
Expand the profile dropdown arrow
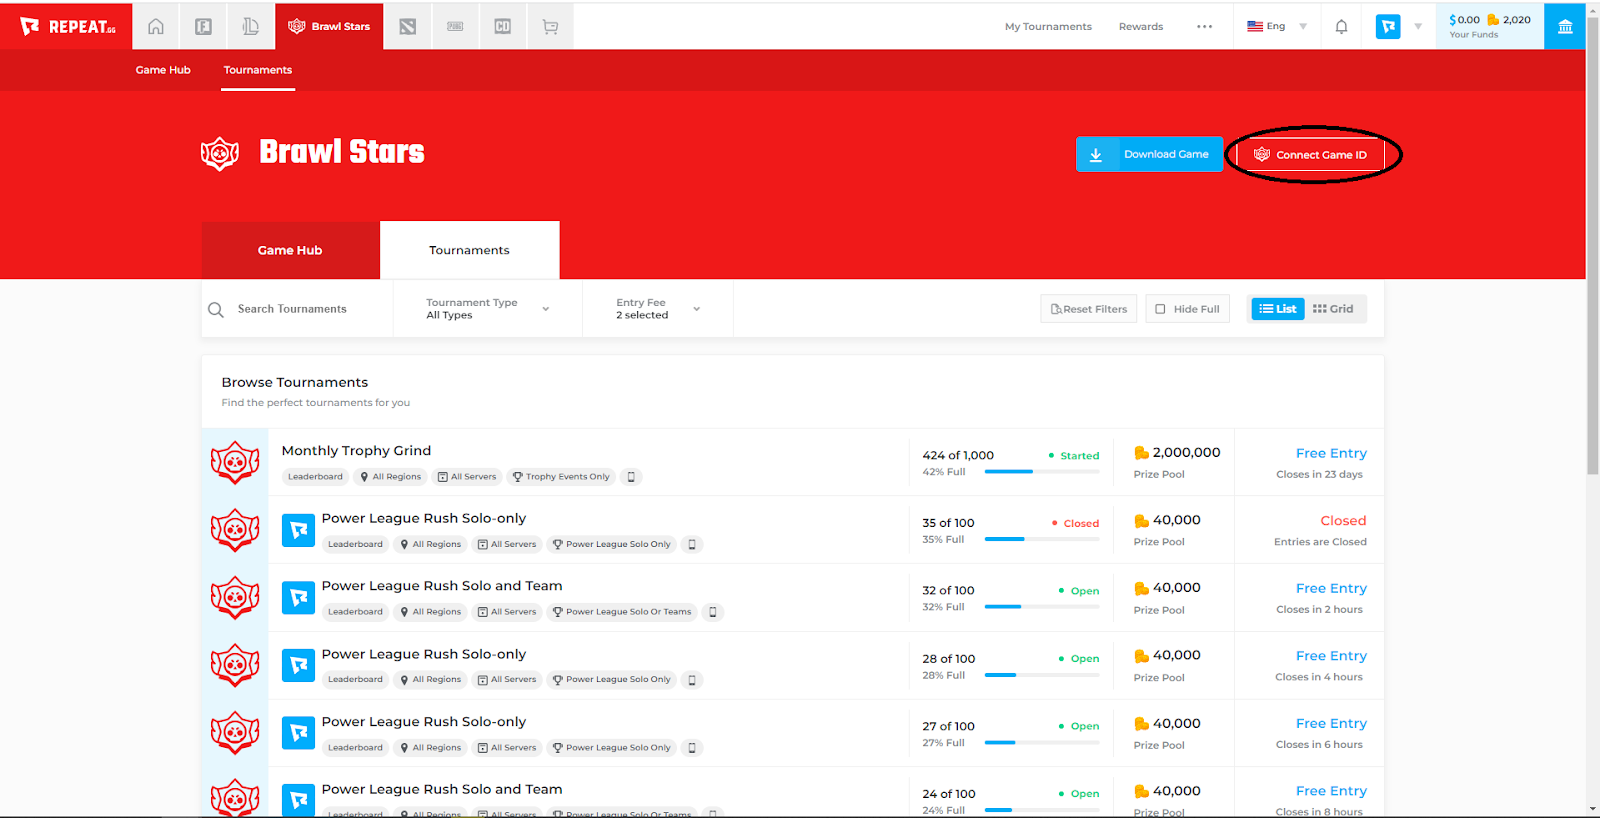point(1418,27)
